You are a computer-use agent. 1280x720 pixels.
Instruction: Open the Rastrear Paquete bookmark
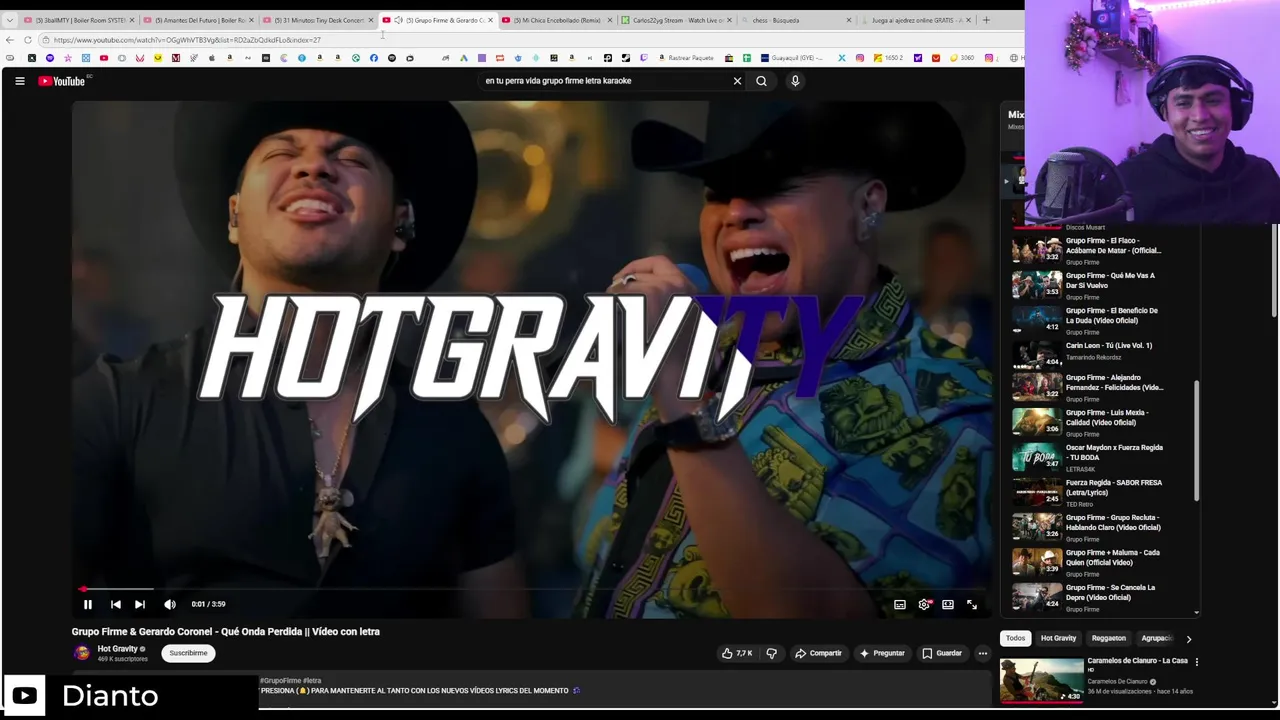click(x=686, y=58)
